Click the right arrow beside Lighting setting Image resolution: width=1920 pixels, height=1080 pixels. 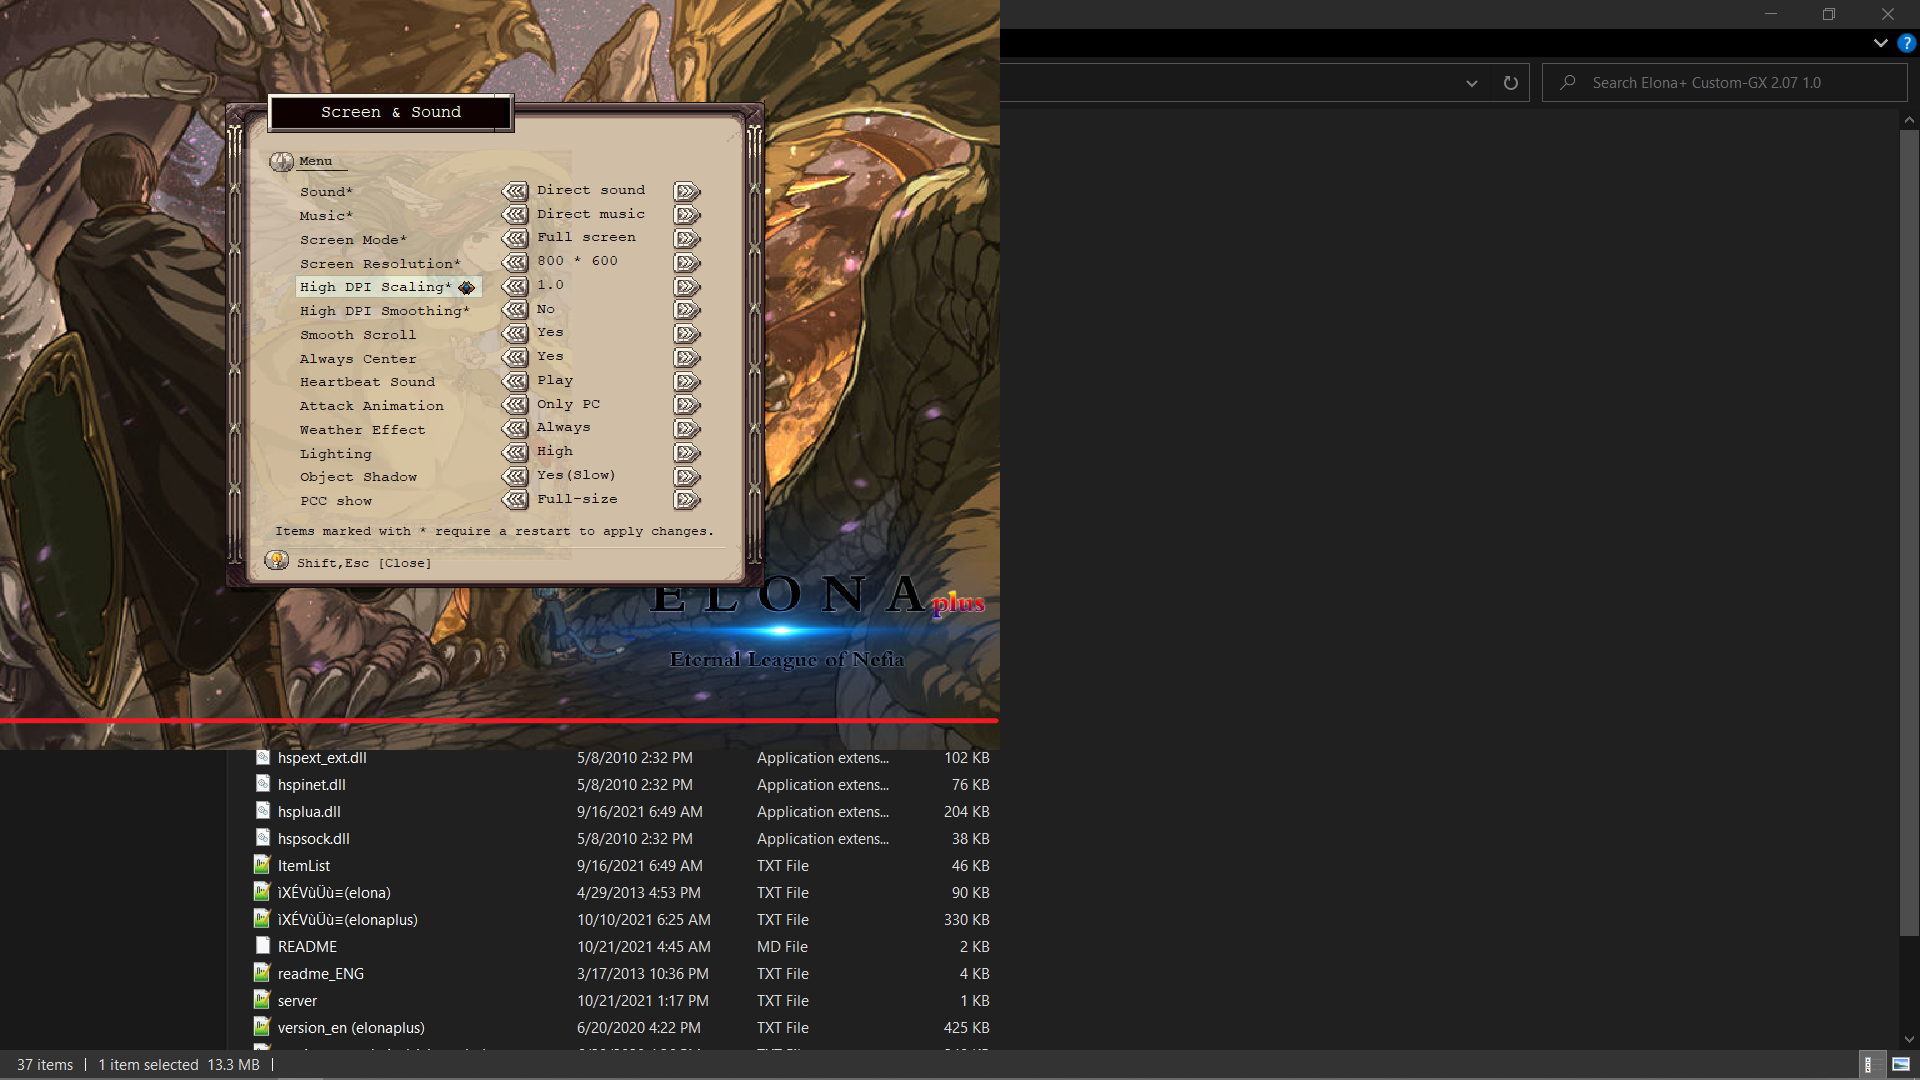pos(687,452)
